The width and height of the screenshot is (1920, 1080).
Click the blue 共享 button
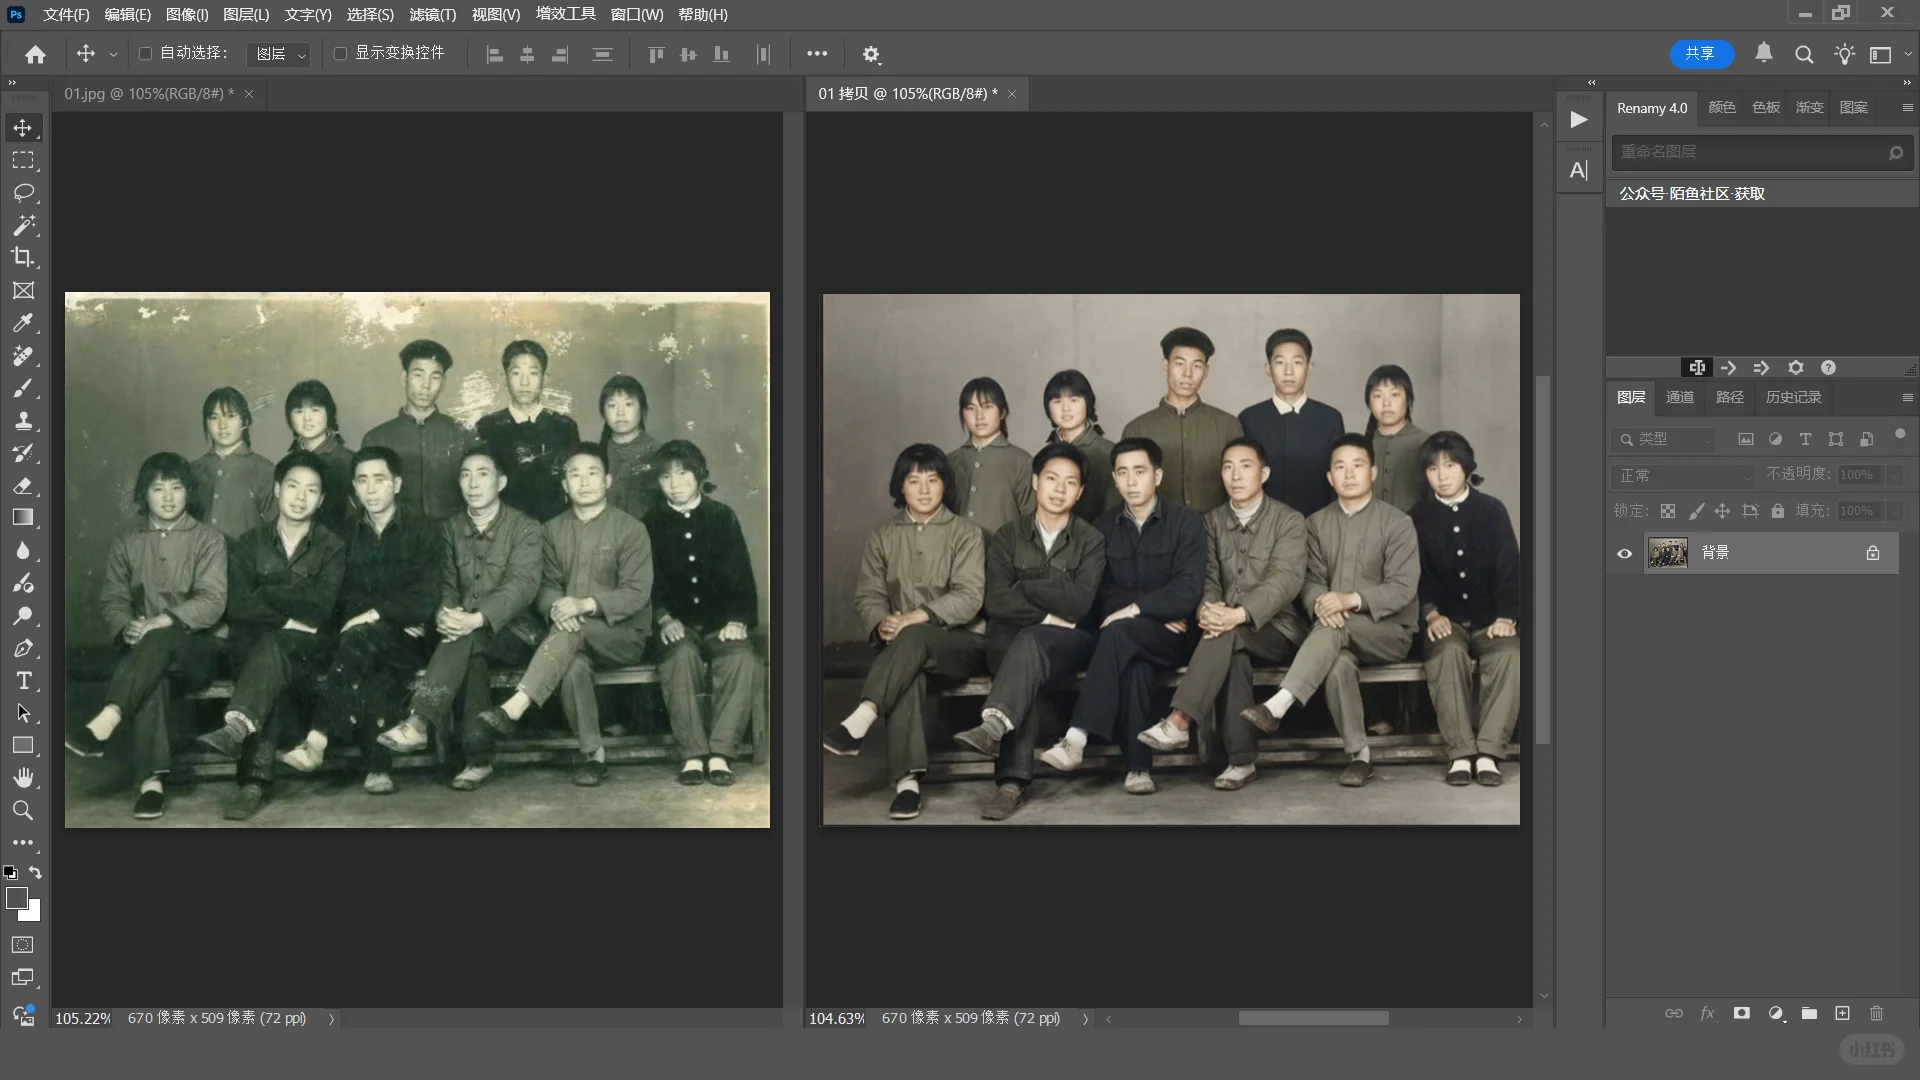(1700, 53)
